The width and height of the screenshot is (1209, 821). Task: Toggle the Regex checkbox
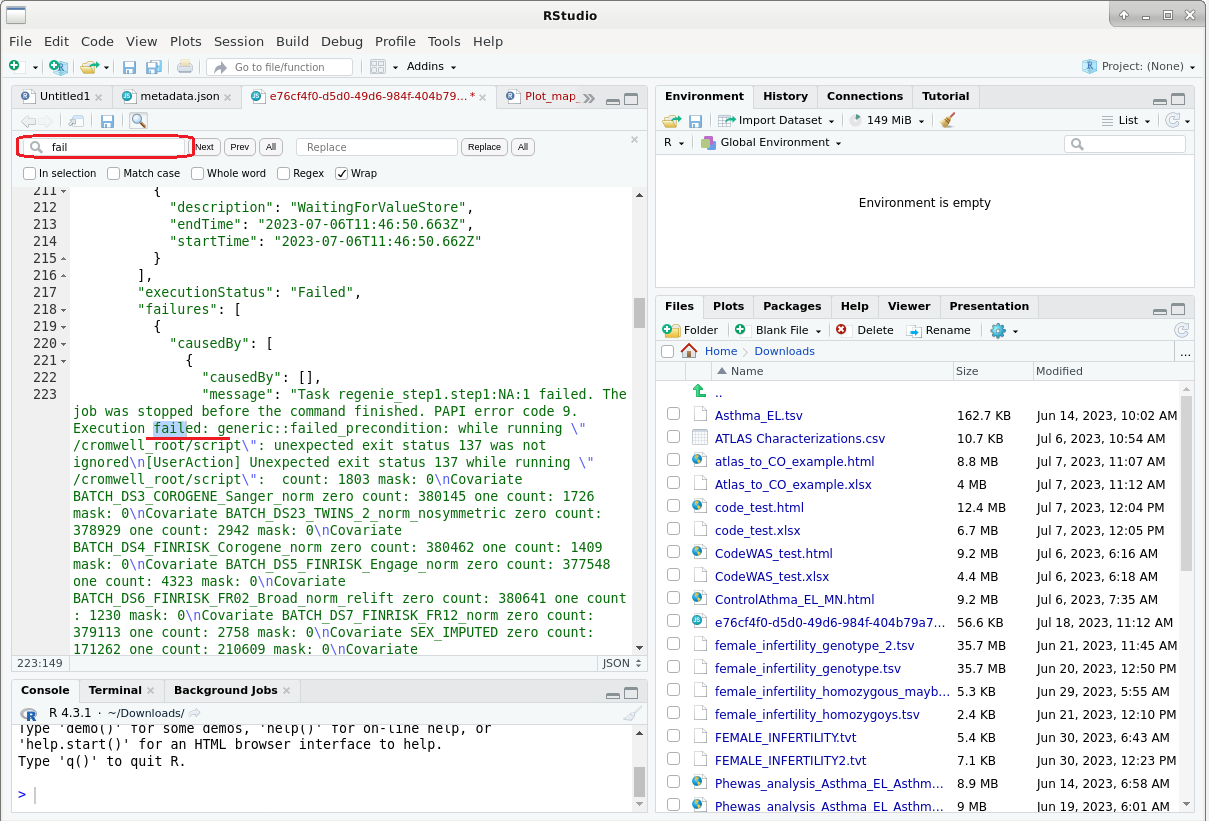[284, 173]
